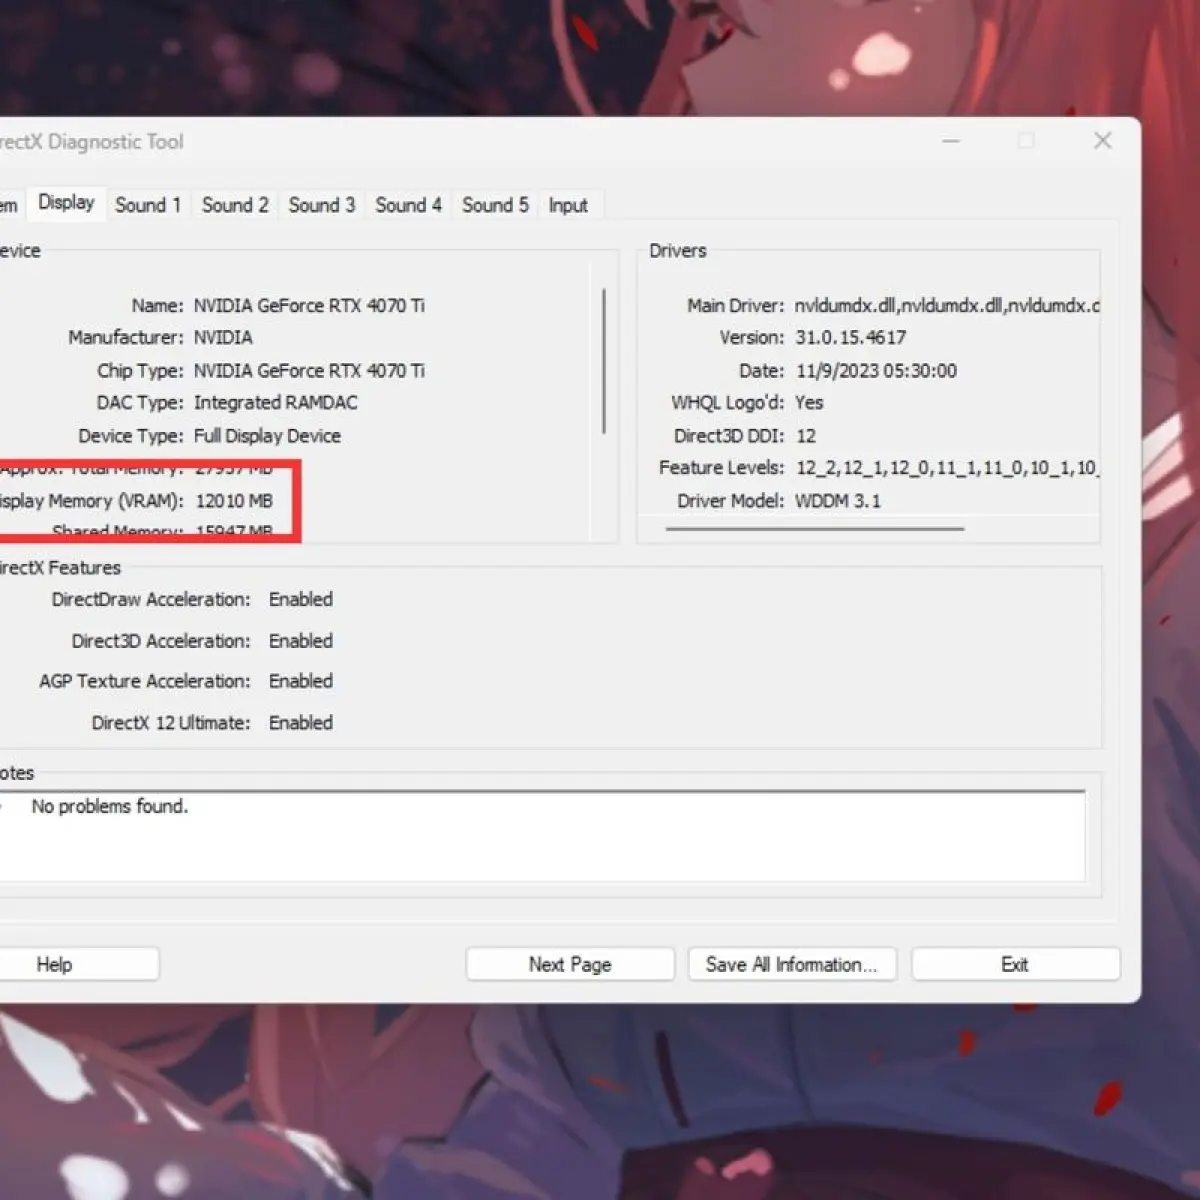Select the 'No problems found.' note text

click(x=110, y=806)
